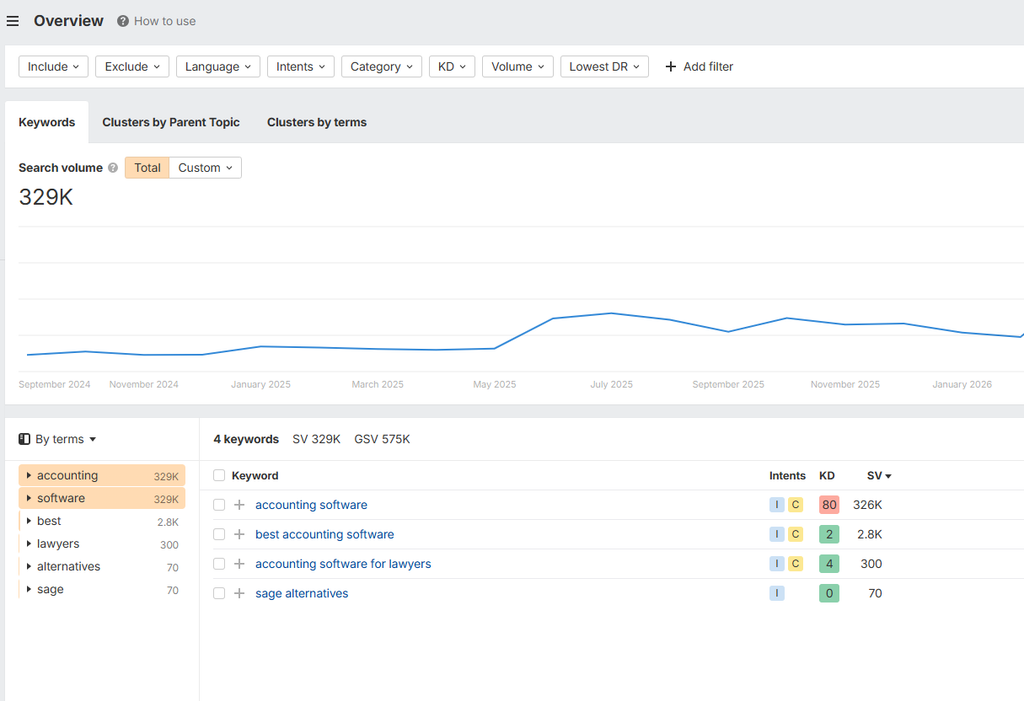
Task: Open the sage alternatives keyword link
Action: (302, 593)
